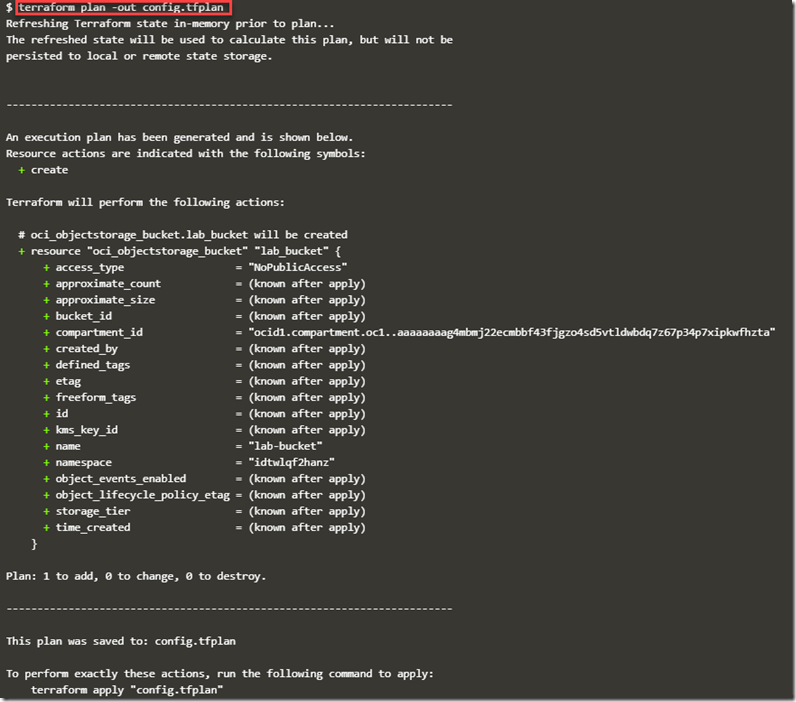Click the "NoPublicAccess" access_type value

[x=298, y=267]
